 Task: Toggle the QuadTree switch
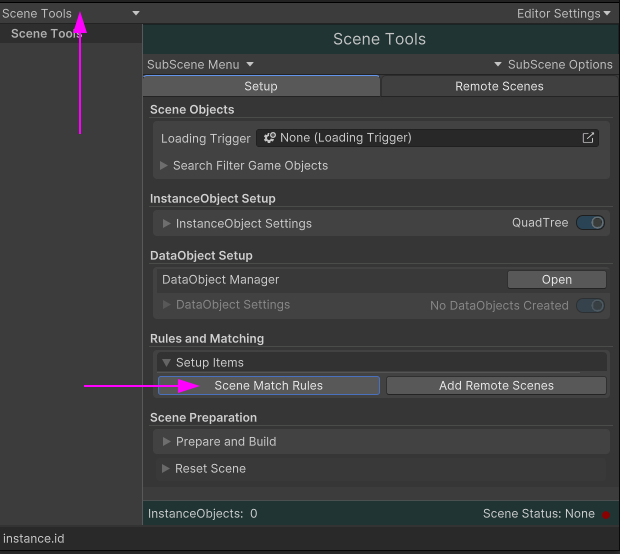[590, 223]
